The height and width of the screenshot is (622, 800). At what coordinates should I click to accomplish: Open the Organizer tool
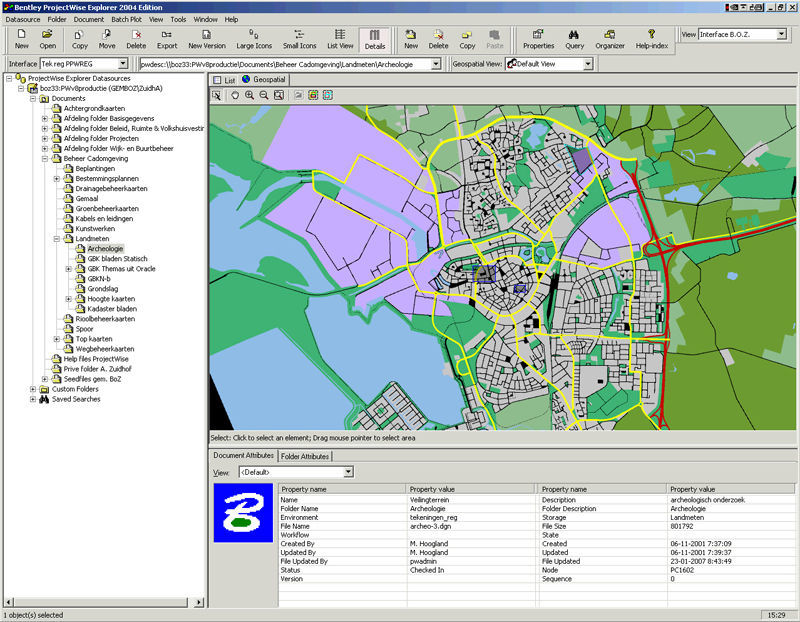tap(609, 38)
